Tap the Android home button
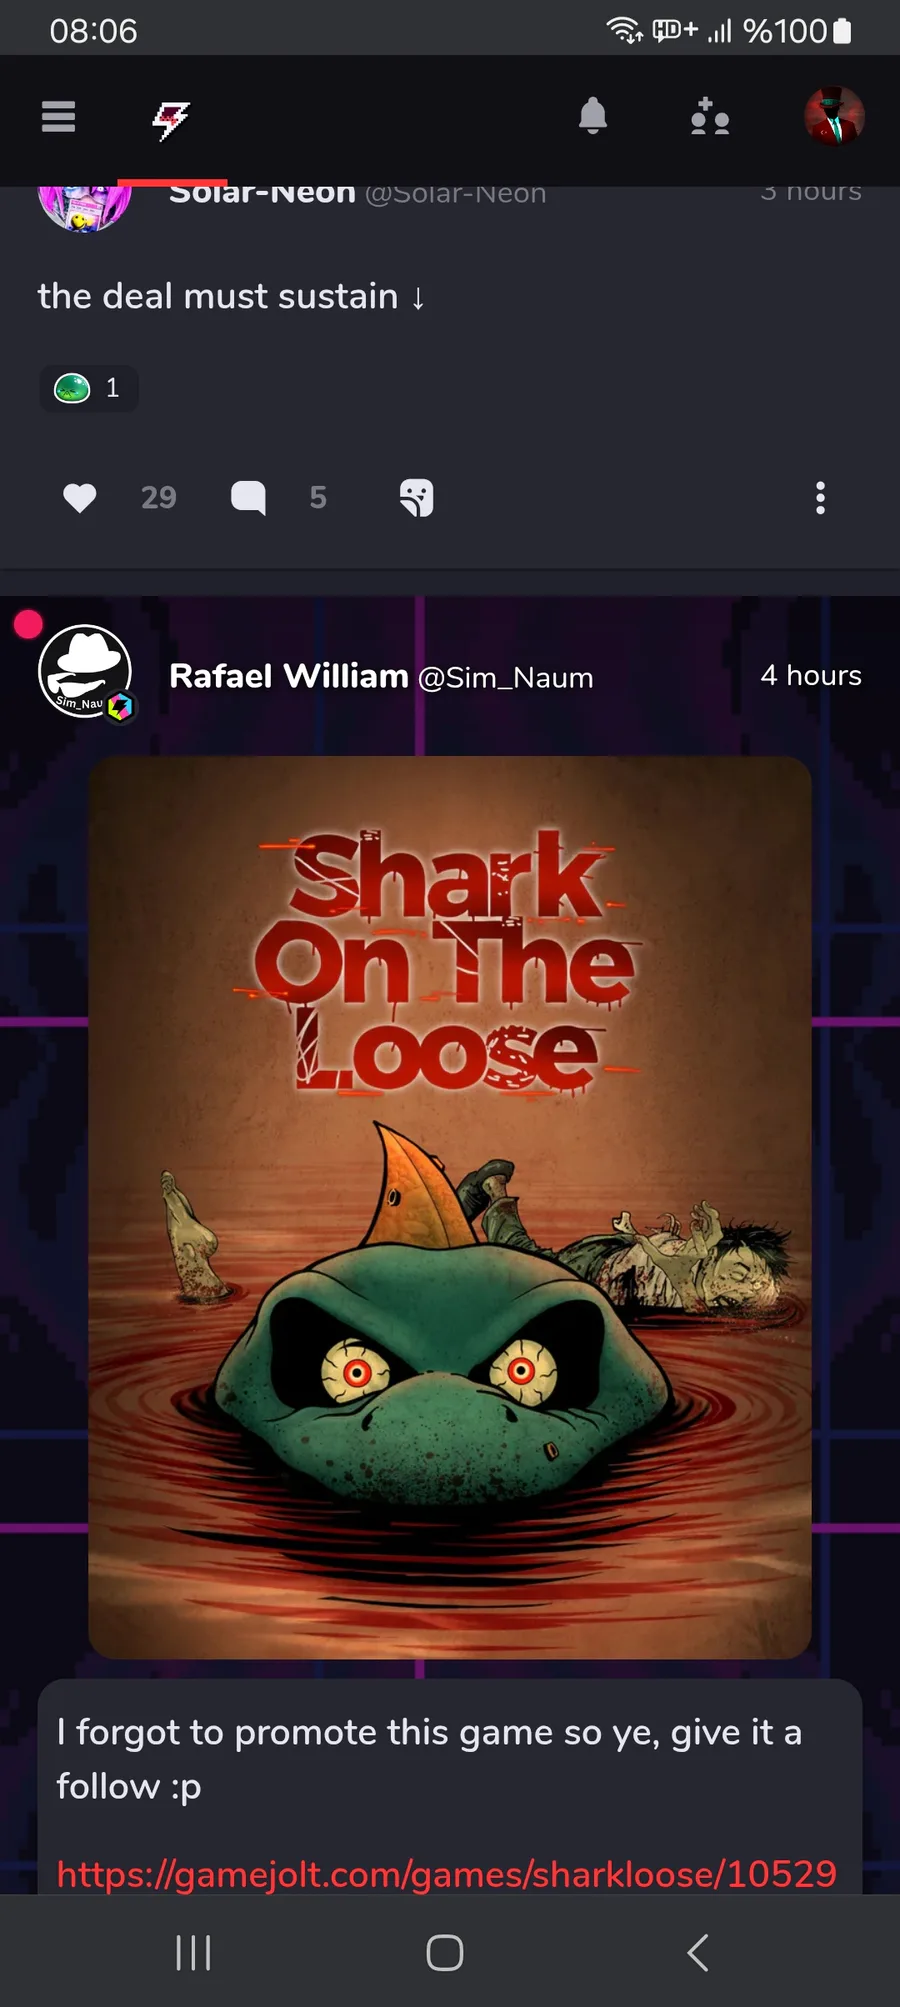Screen dimensions: 900x2007 [445, 1952]
